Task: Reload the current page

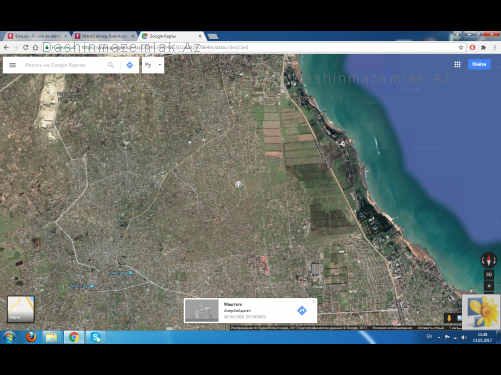Action: [x=26, y=47]
